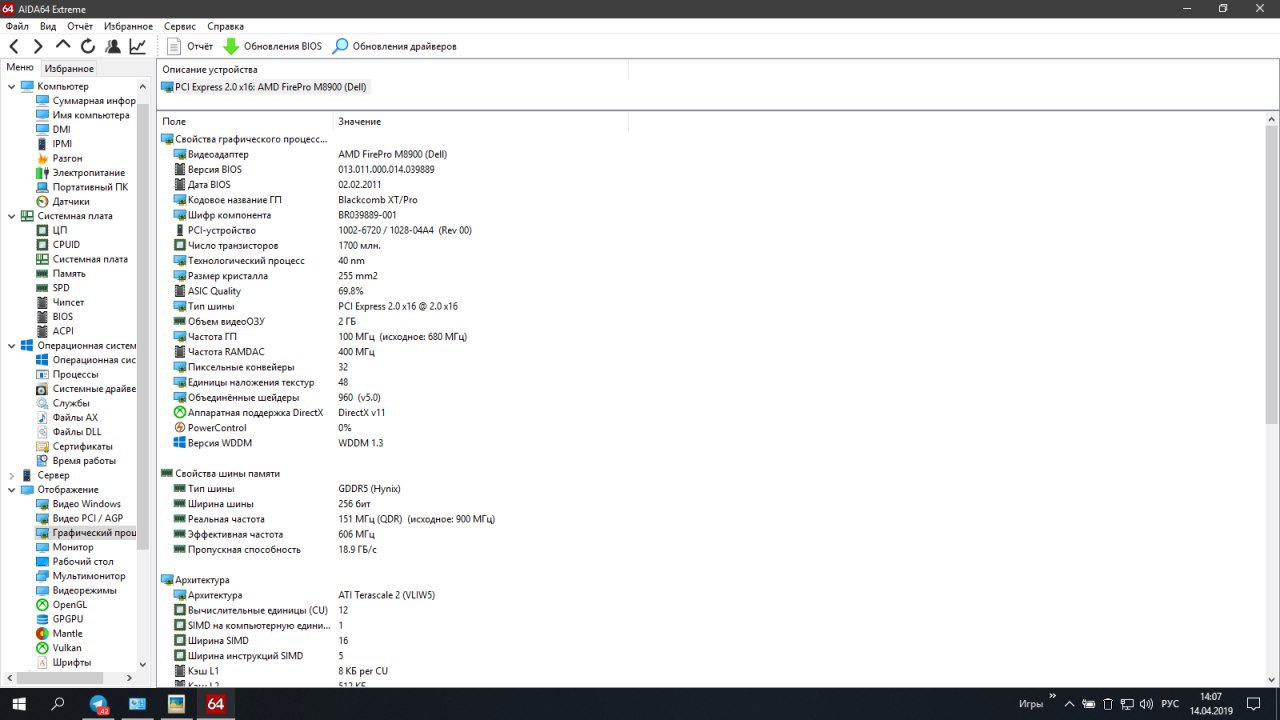Expand the Сервер tree node
Image resolution: width=1280 pixels, height=720 pixels.
point(12,476)
